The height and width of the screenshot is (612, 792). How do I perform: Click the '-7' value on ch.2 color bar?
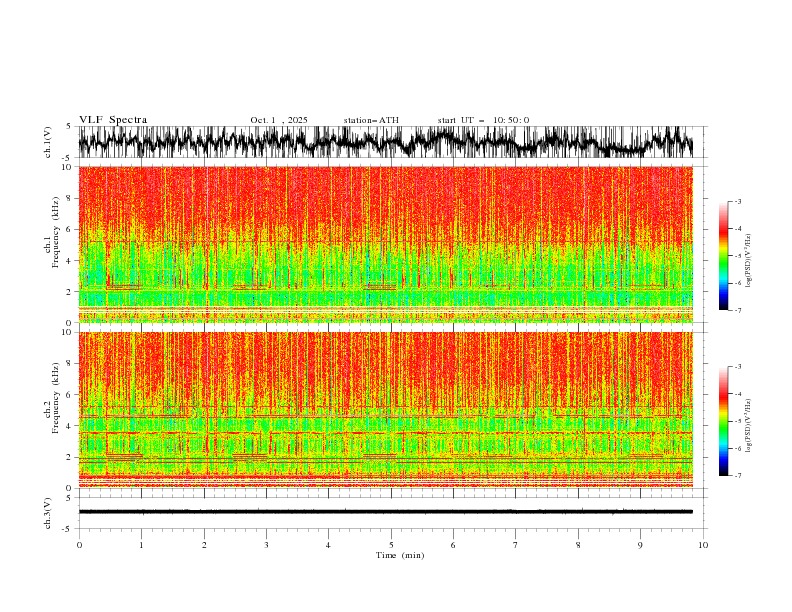[x=737, y=475]
